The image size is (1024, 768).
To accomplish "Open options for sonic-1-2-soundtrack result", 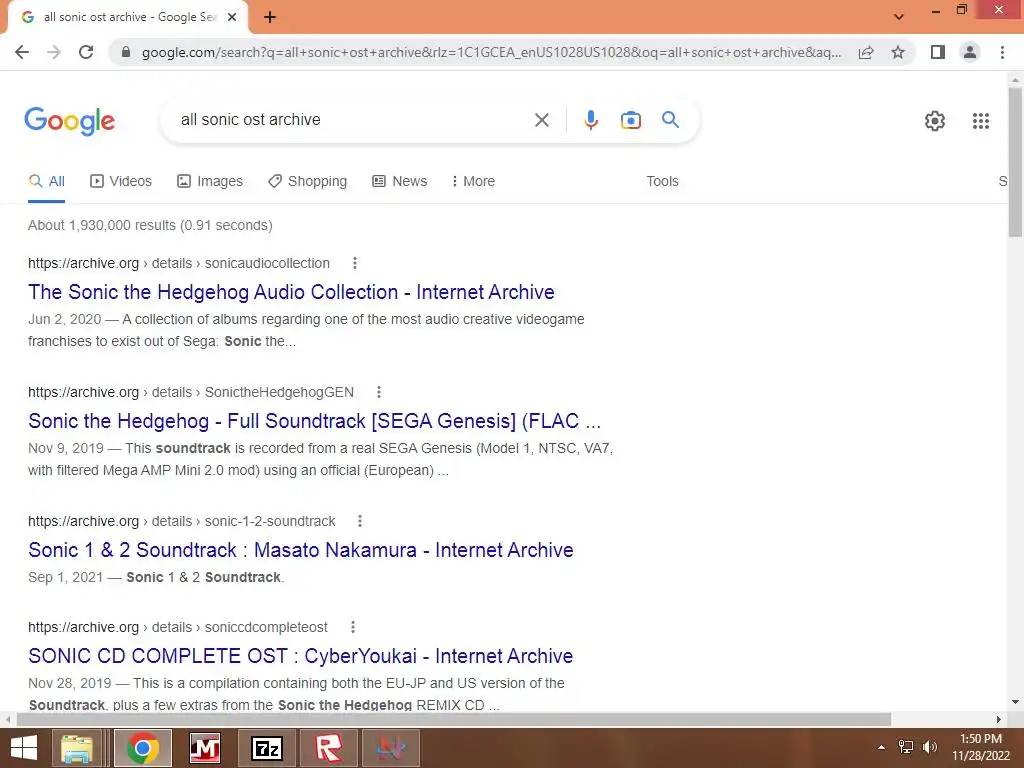I will pos(360,521).
